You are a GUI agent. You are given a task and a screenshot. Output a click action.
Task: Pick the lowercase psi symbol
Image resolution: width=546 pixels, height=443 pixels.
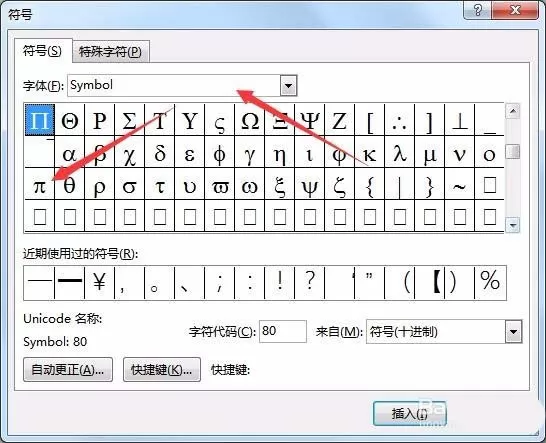pos(310,184)
